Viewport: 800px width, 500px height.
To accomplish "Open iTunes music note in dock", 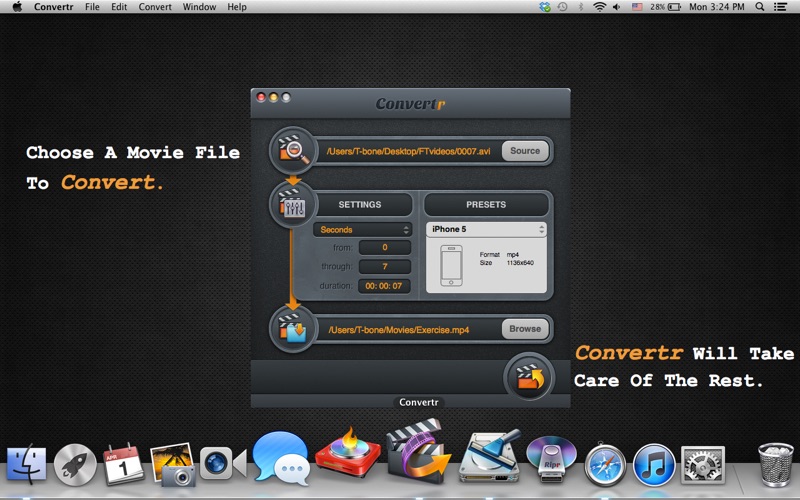I will click(655, 464).
